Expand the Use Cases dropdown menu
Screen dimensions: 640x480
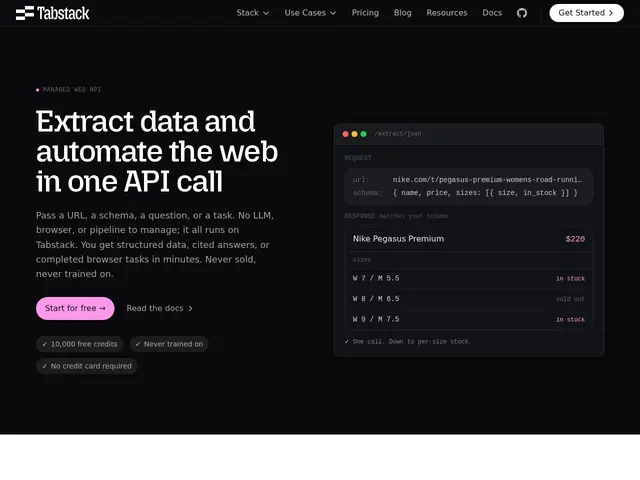[x=310, y=13]
